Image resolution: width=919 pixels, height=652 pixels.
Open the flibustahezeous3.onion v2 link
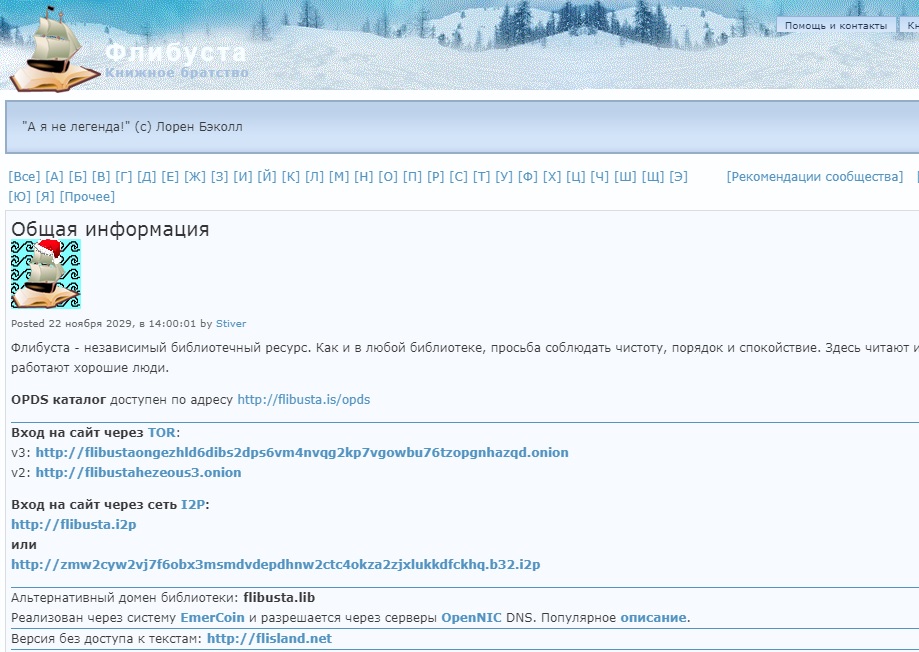[138, 473]
